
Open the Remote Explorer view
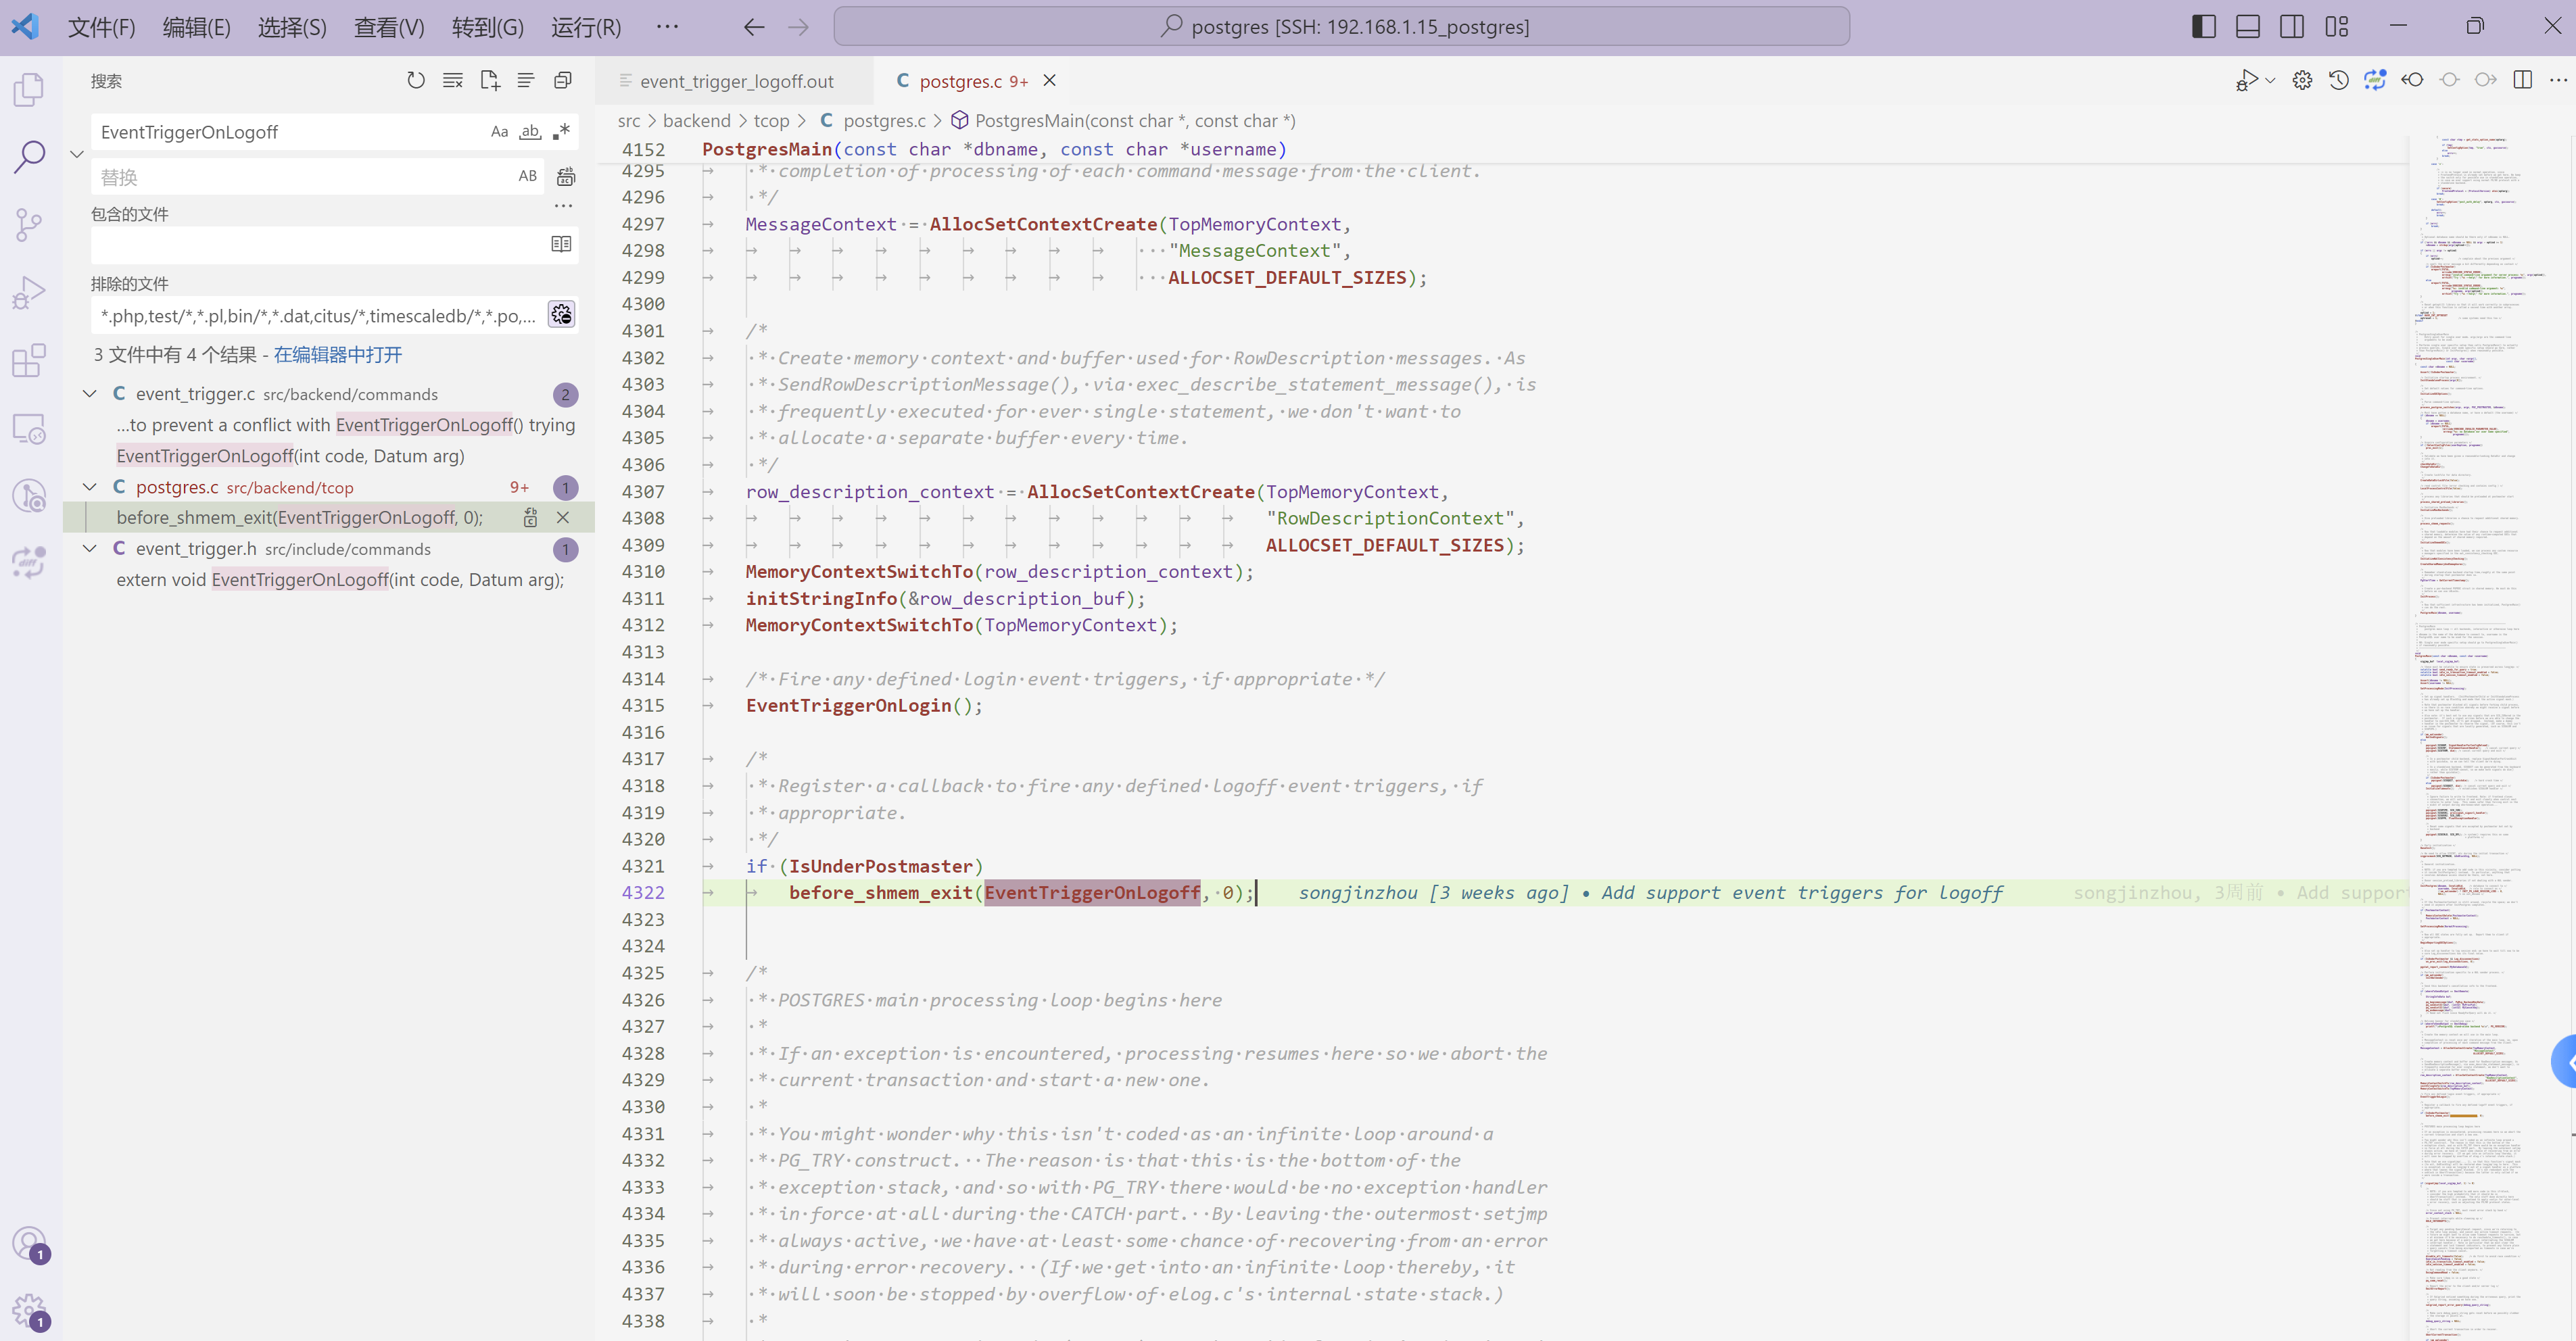pos(29,428)
